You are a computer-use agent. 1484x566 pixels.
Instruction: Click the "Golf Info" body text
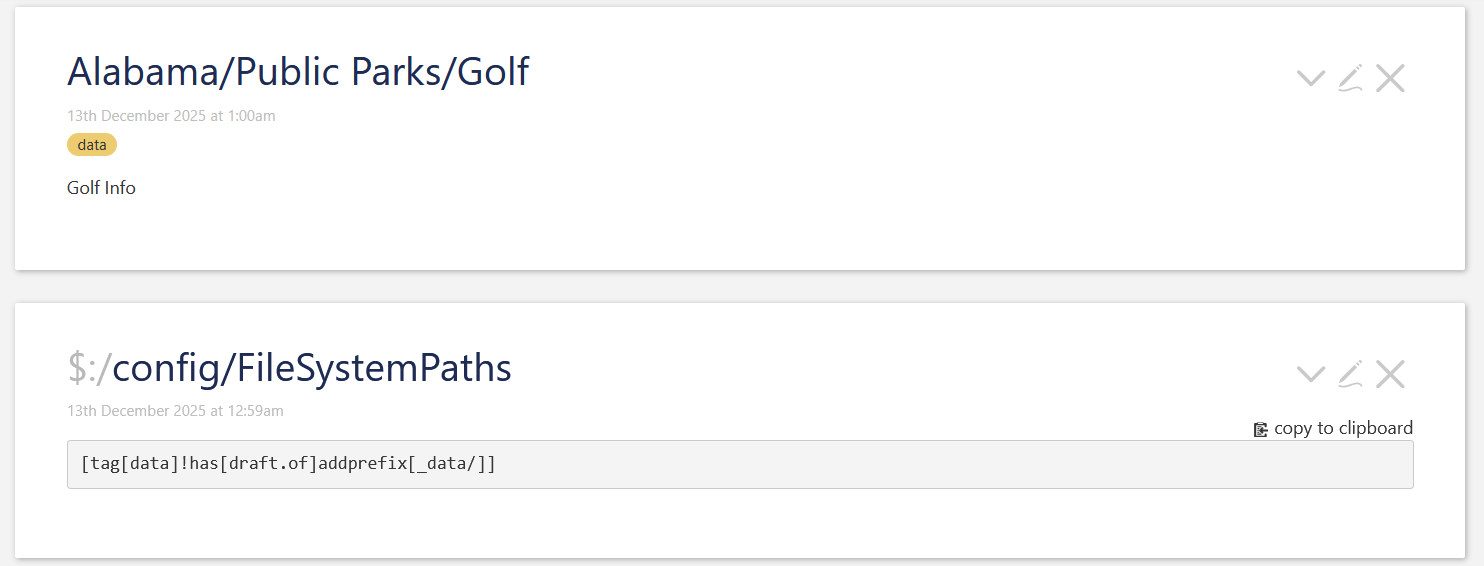click(x=101, y=188)
